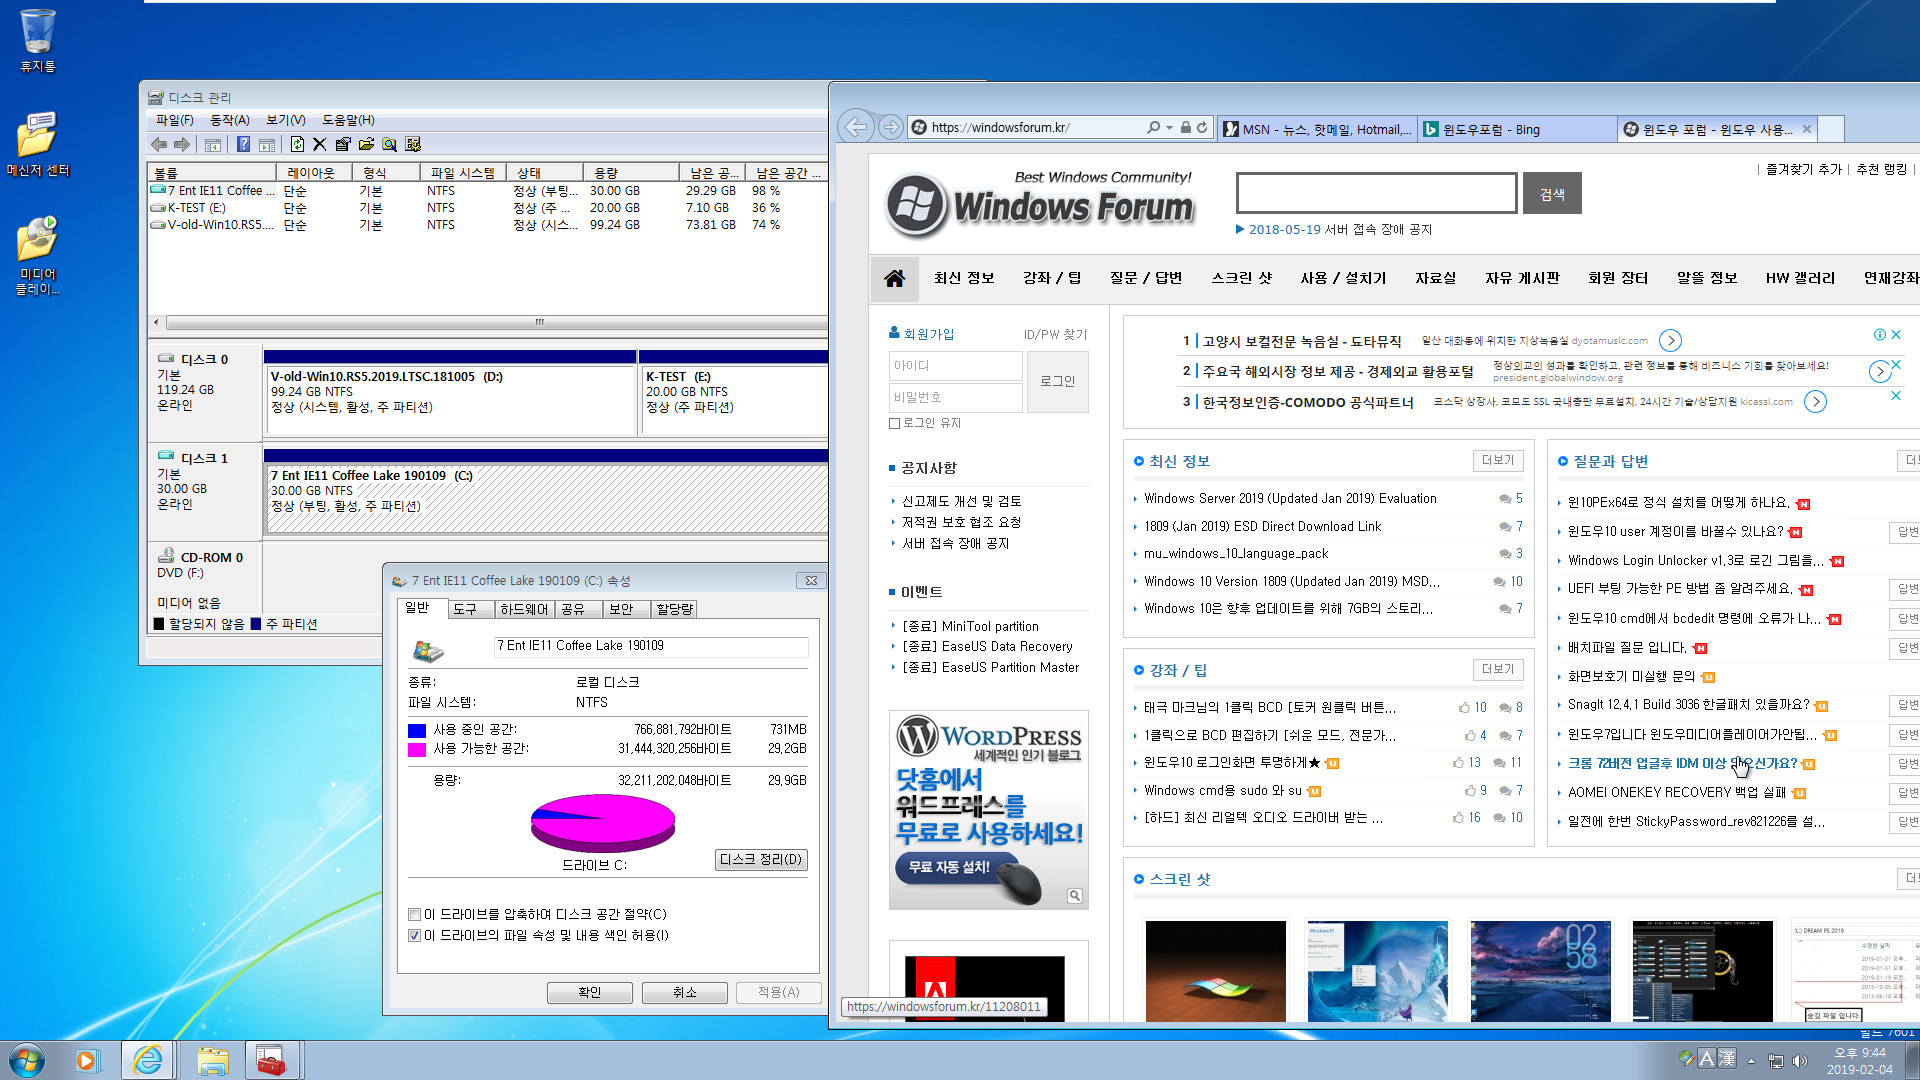Tick the stay logged in checkbox

pos(895,423)
